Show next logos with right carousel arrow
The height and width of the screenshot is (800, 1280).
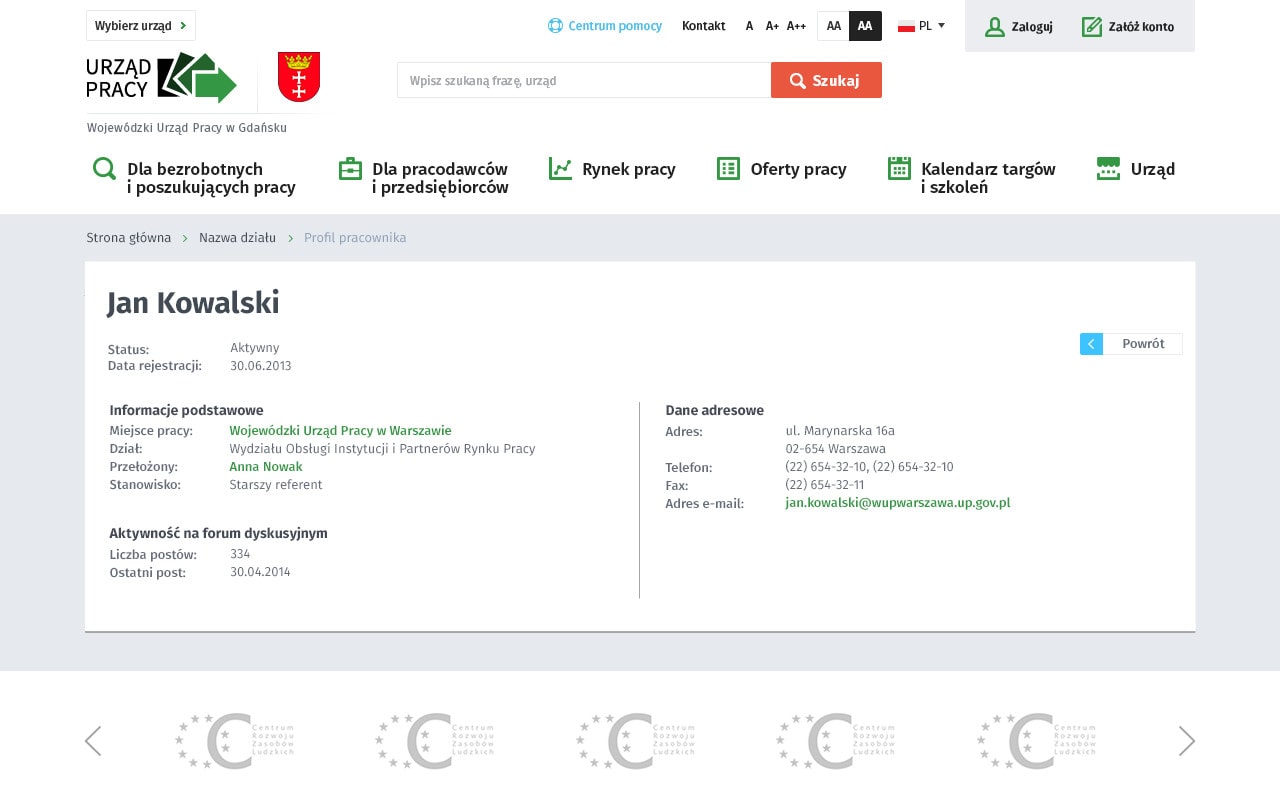(x=1187, y=741)
